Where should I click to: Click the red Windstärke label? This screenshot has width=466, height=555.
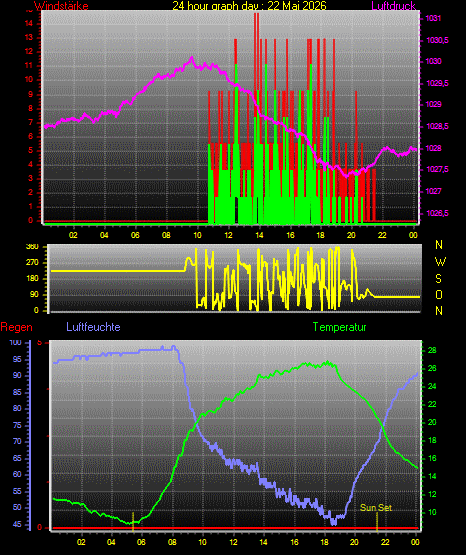tap(61, 6)
